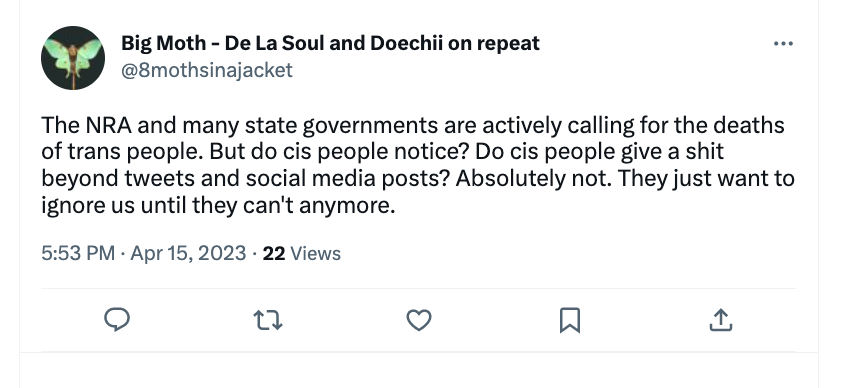Click the word Views beside 22
846x388 pixels.
316,253
